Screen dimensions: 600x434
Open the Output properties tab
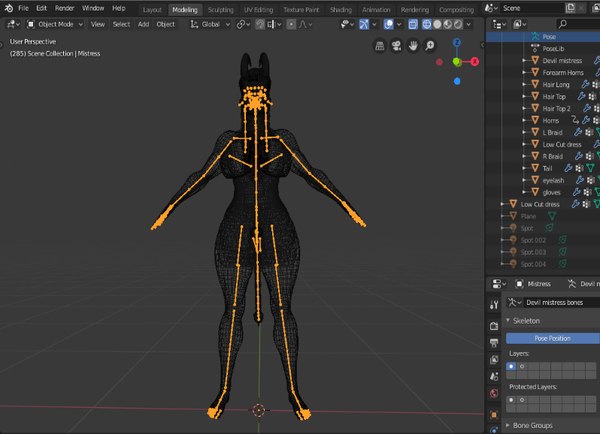point(494,343)
